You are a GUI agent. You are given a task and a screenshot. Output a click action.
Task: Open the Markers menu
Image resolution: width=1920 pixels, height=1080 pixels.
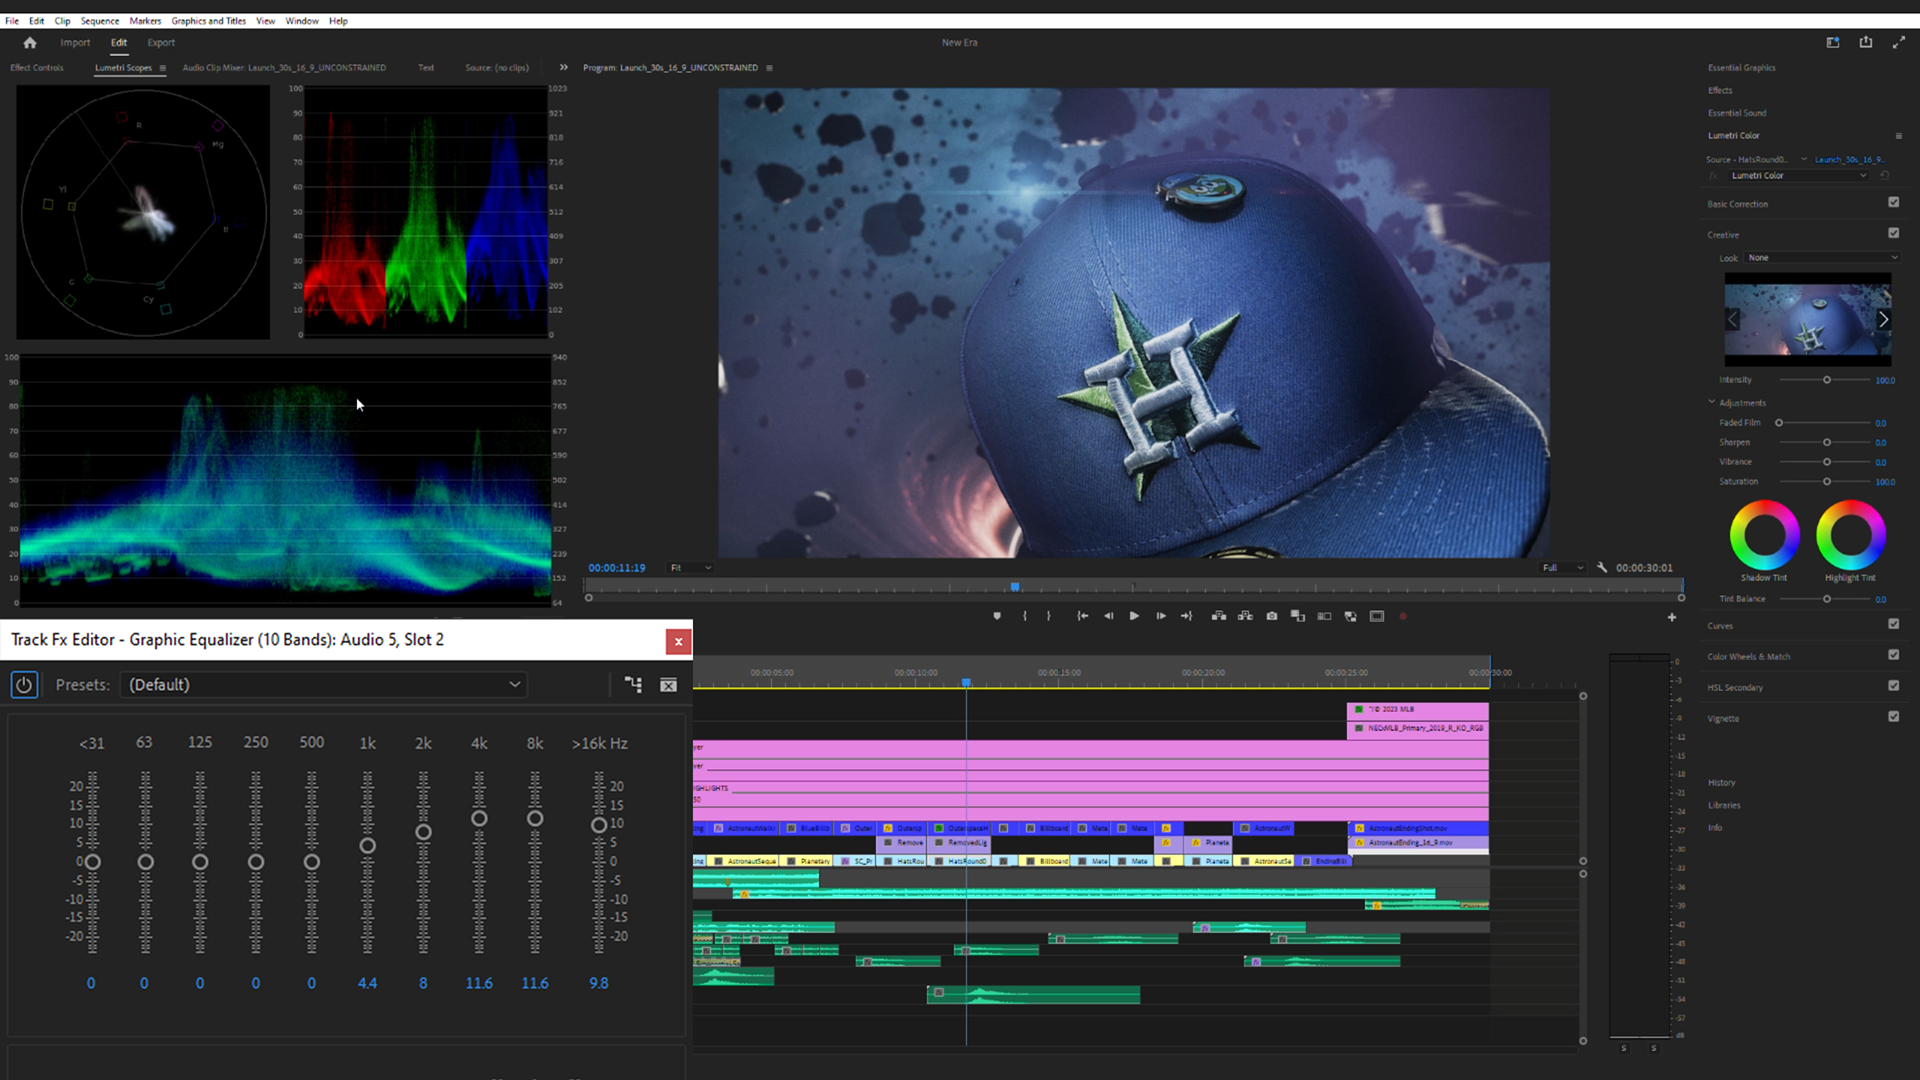(x=145, y=20)
